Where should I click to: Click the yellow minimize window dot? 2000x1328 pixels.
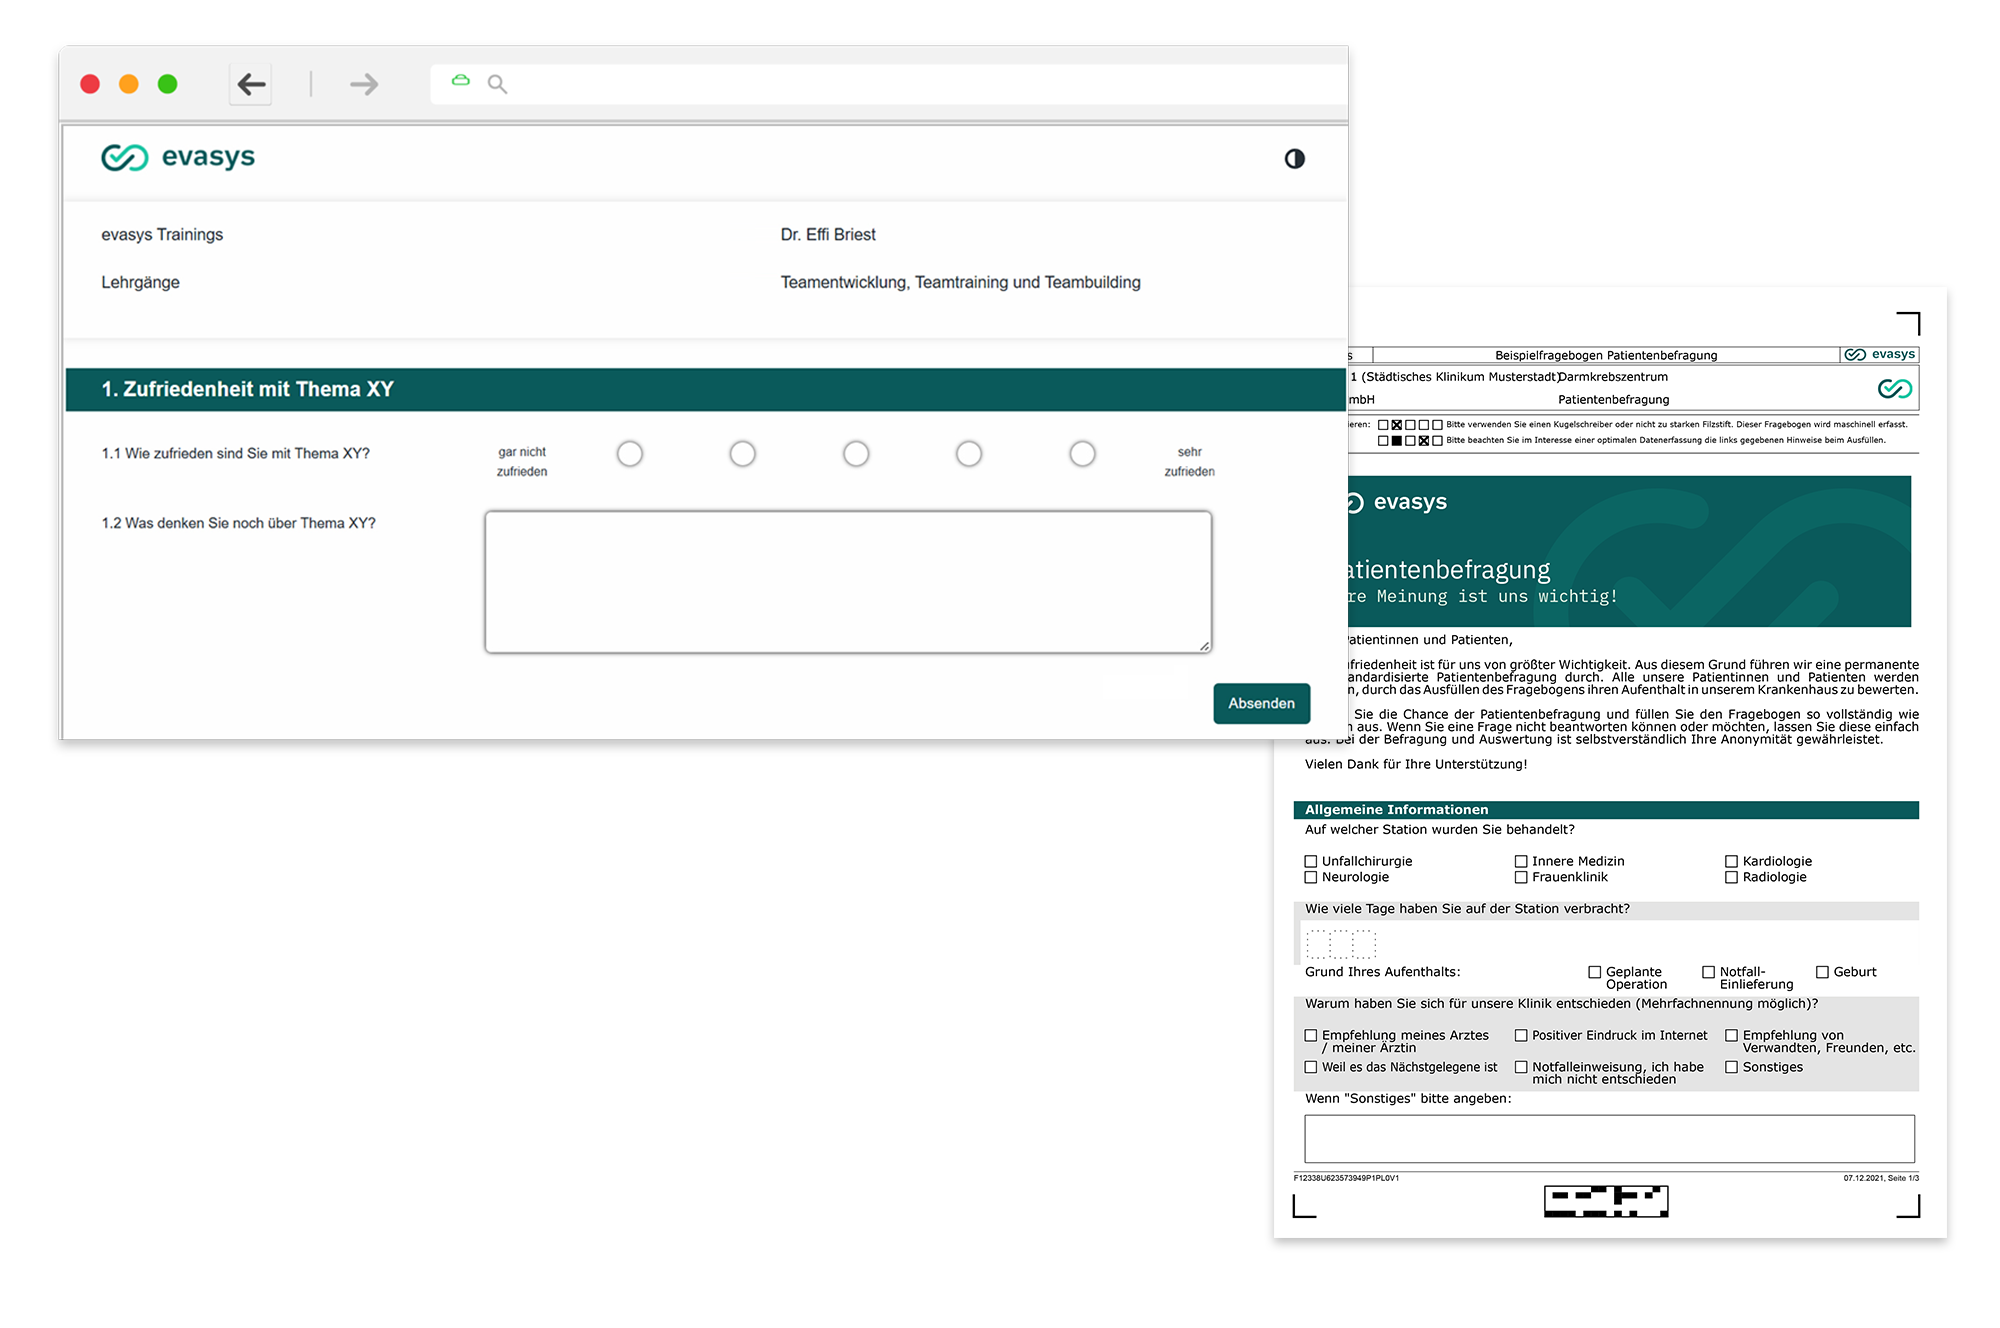pos(129,85)
